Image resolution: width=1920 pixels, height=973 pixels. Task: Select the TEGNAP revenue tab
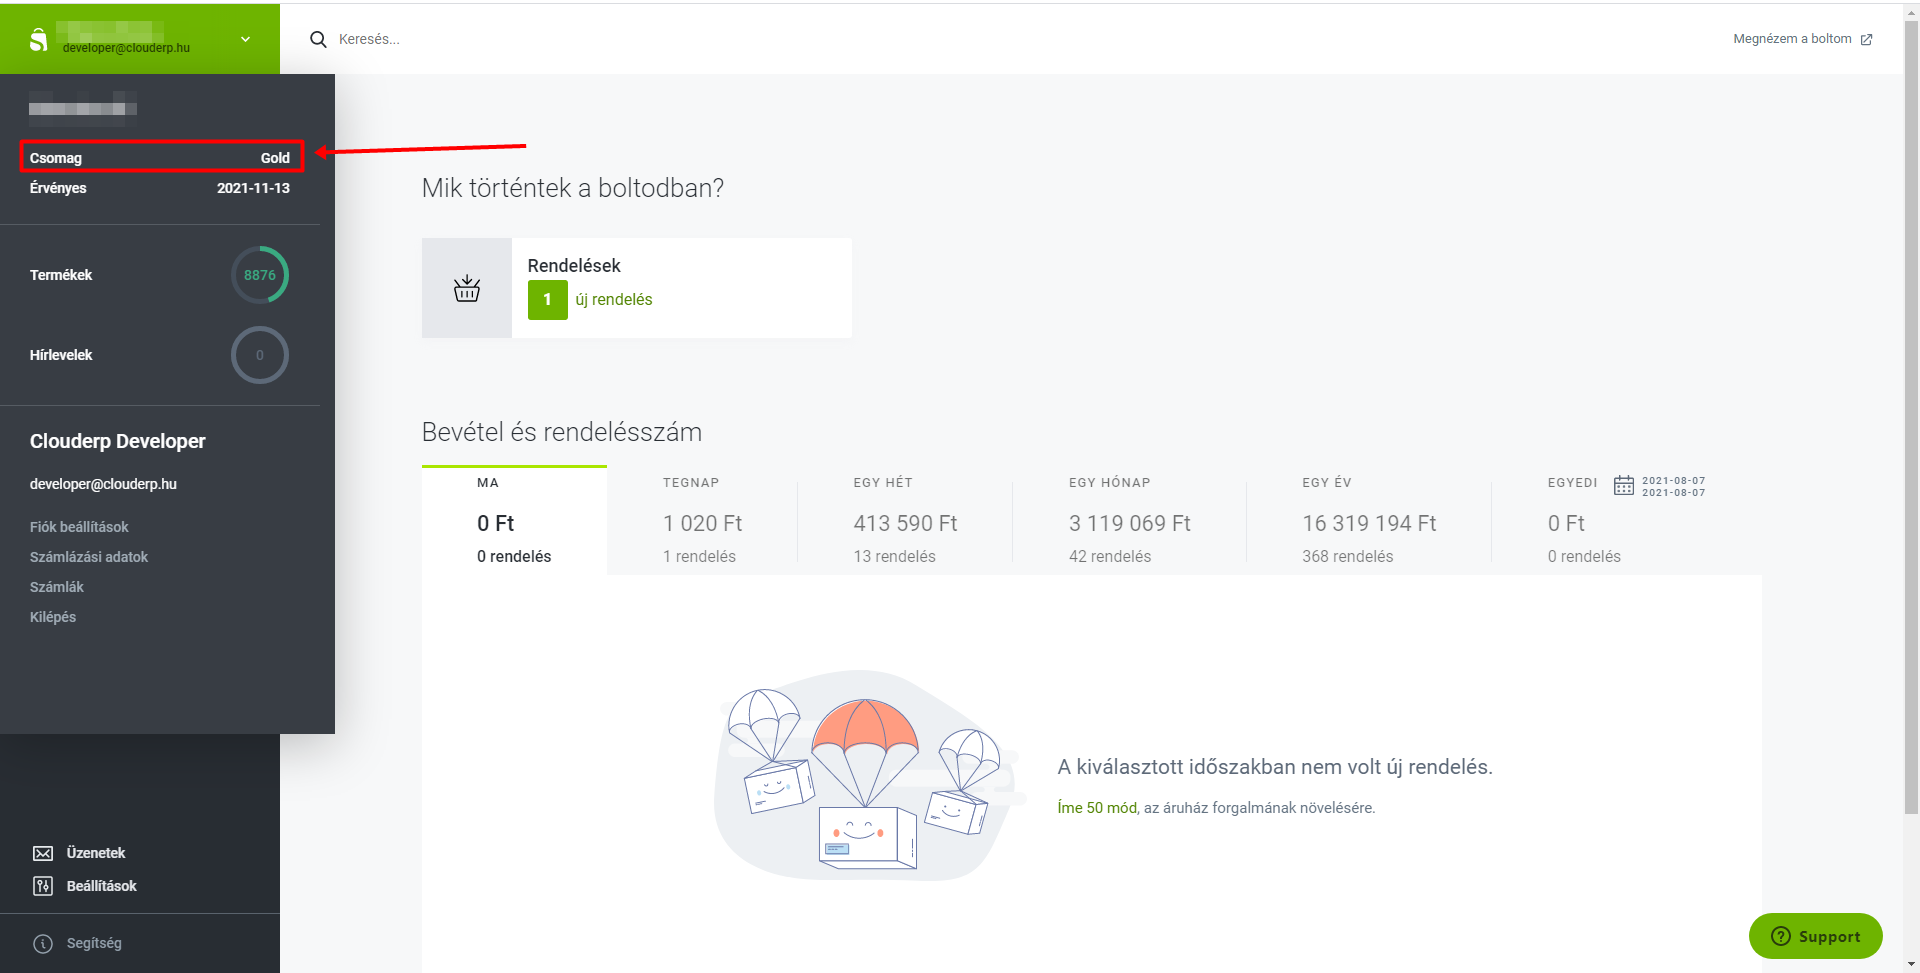pyautogui.click(x=702, y=520)
